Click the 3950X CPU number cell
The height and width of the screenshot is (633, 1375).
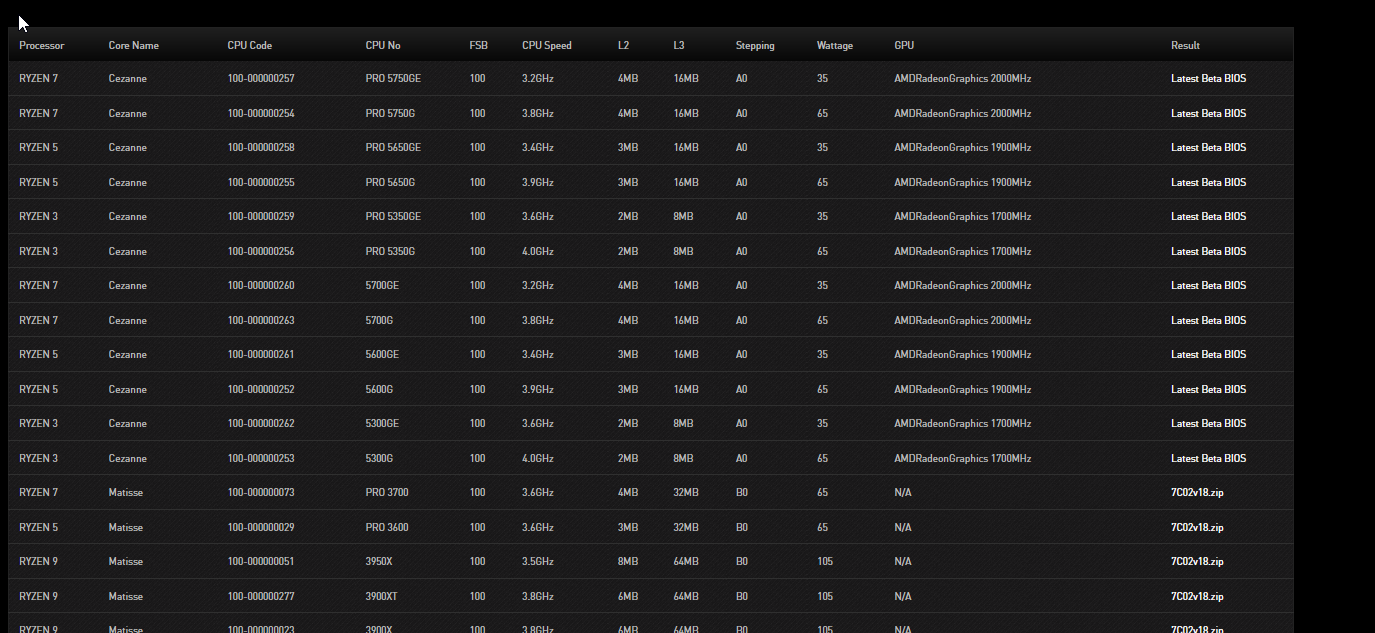point(379,562)
